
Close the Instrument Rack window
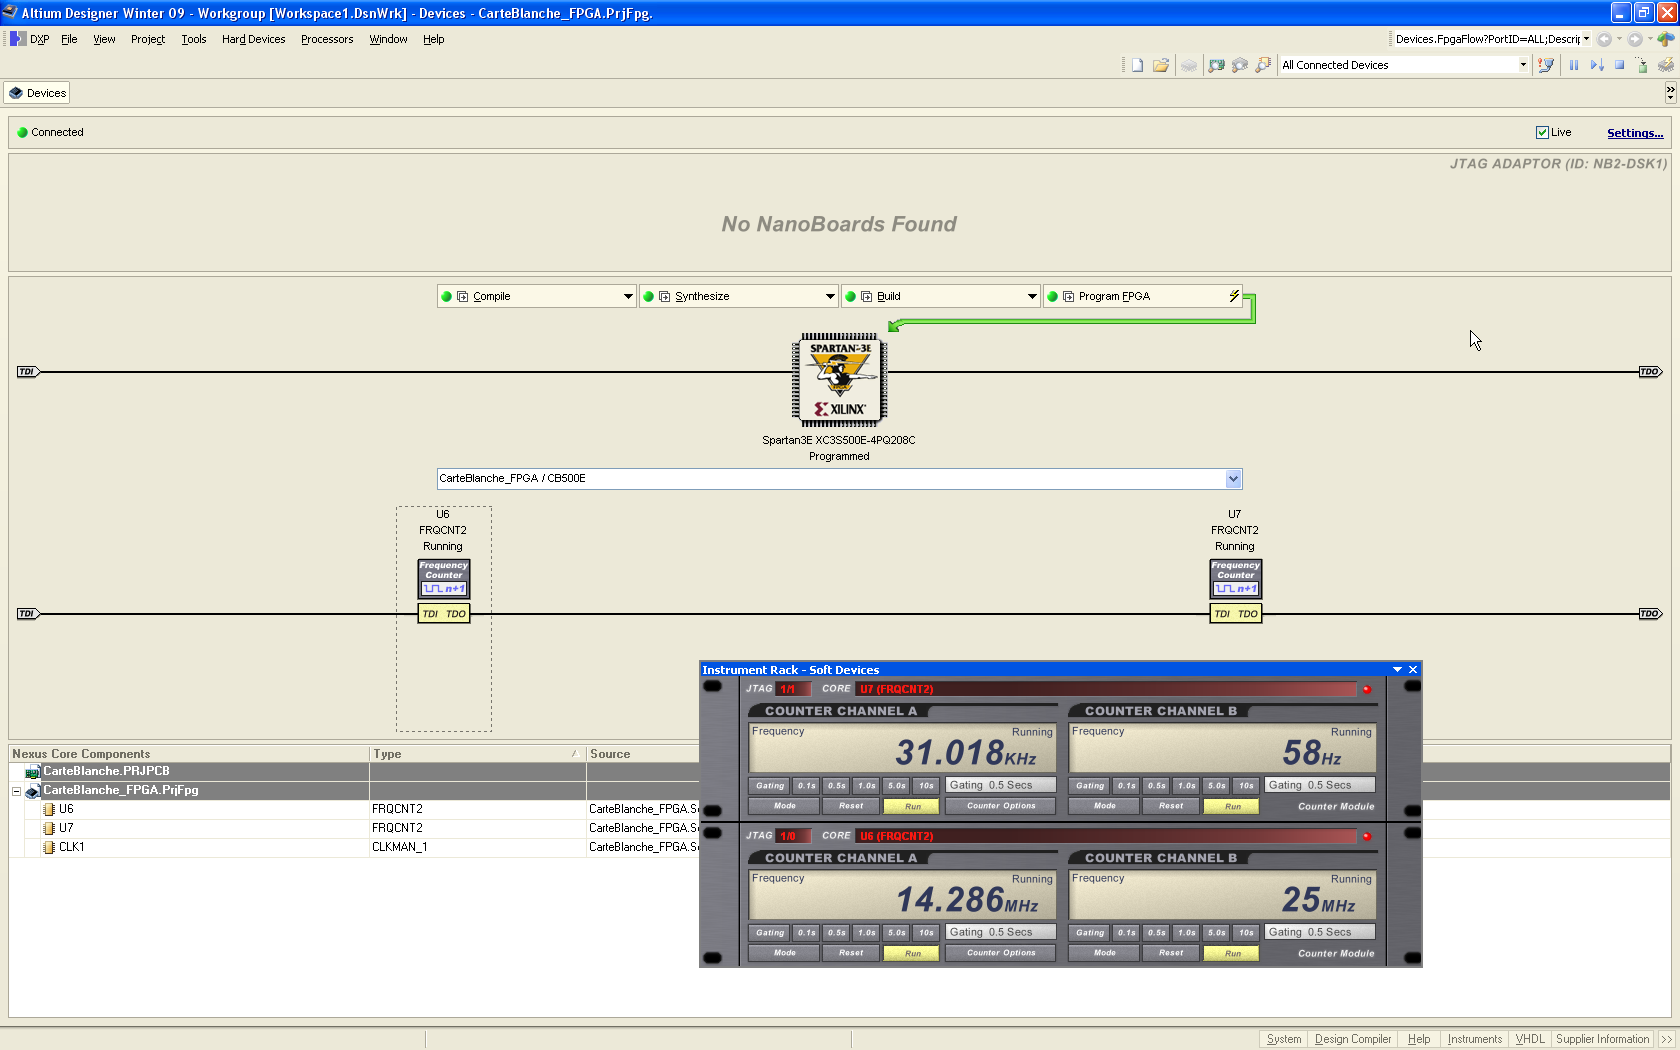[x=1413, y=670]
